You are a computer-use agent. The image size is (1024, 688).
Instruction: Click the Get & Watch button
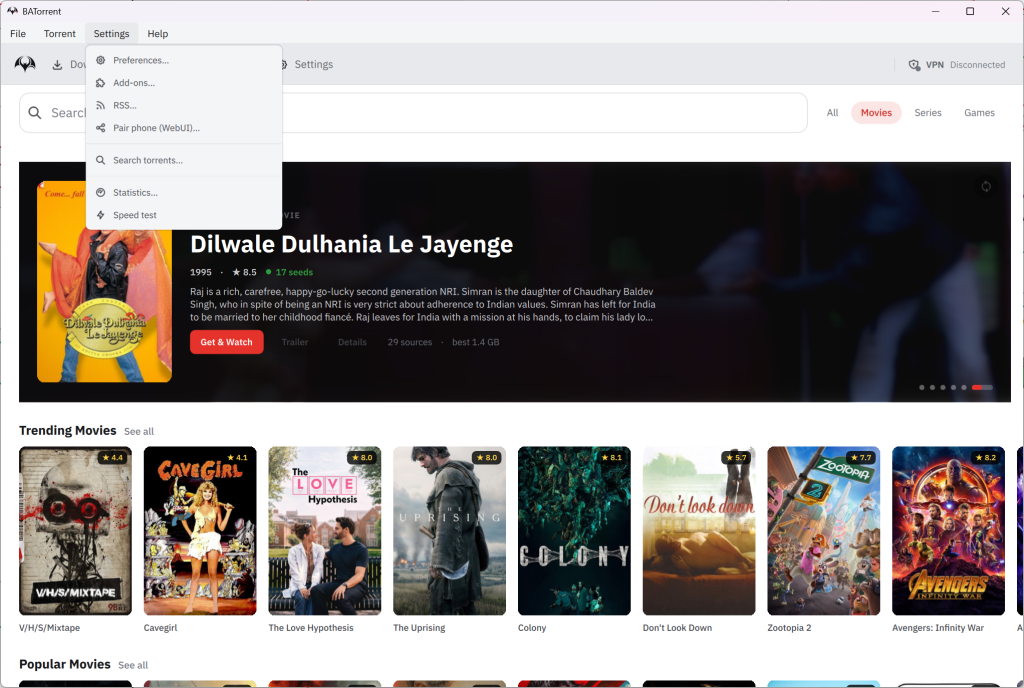point(227,342)
